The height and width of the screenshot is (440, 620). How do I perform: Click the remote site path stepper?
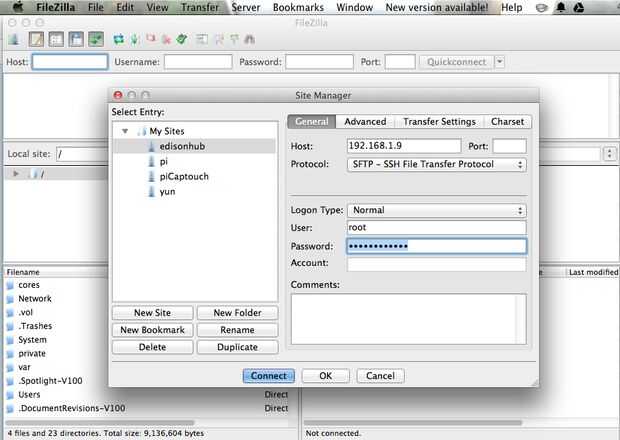tap(609, 154)
